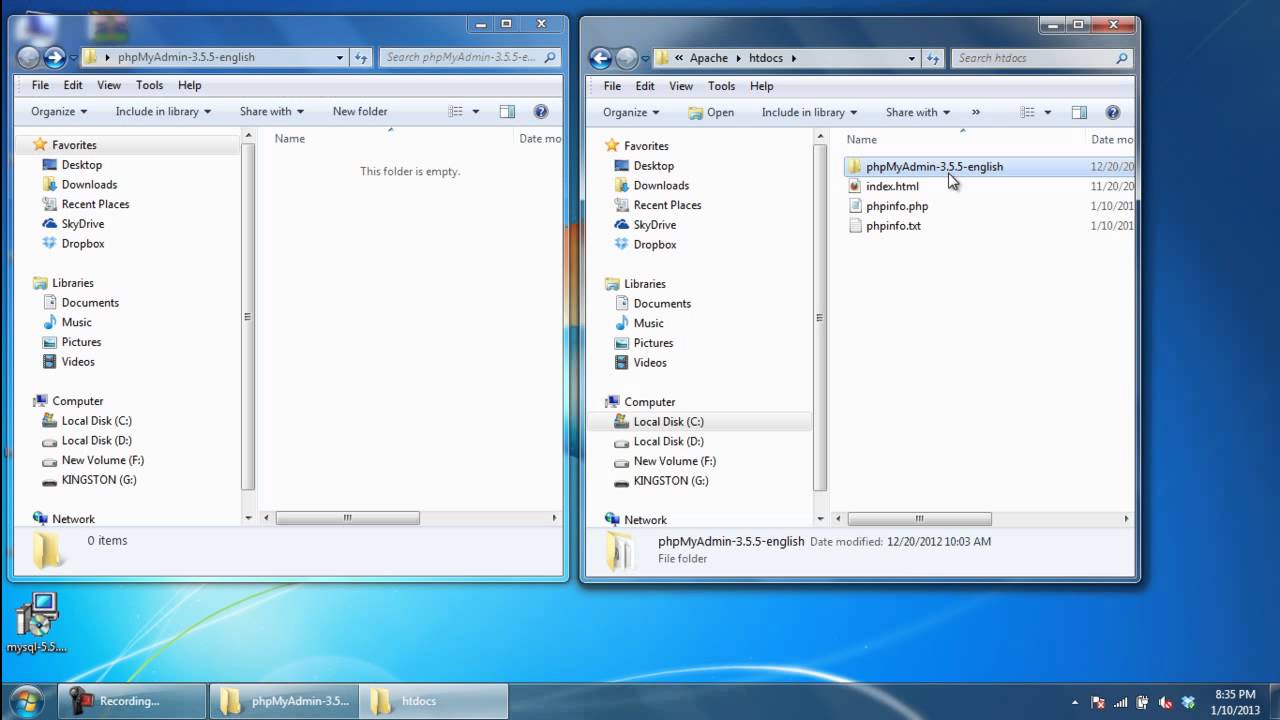Select Recent Places in phpMyAdmin window
This screenshot has height=720, width=1280.
(95, 204)
